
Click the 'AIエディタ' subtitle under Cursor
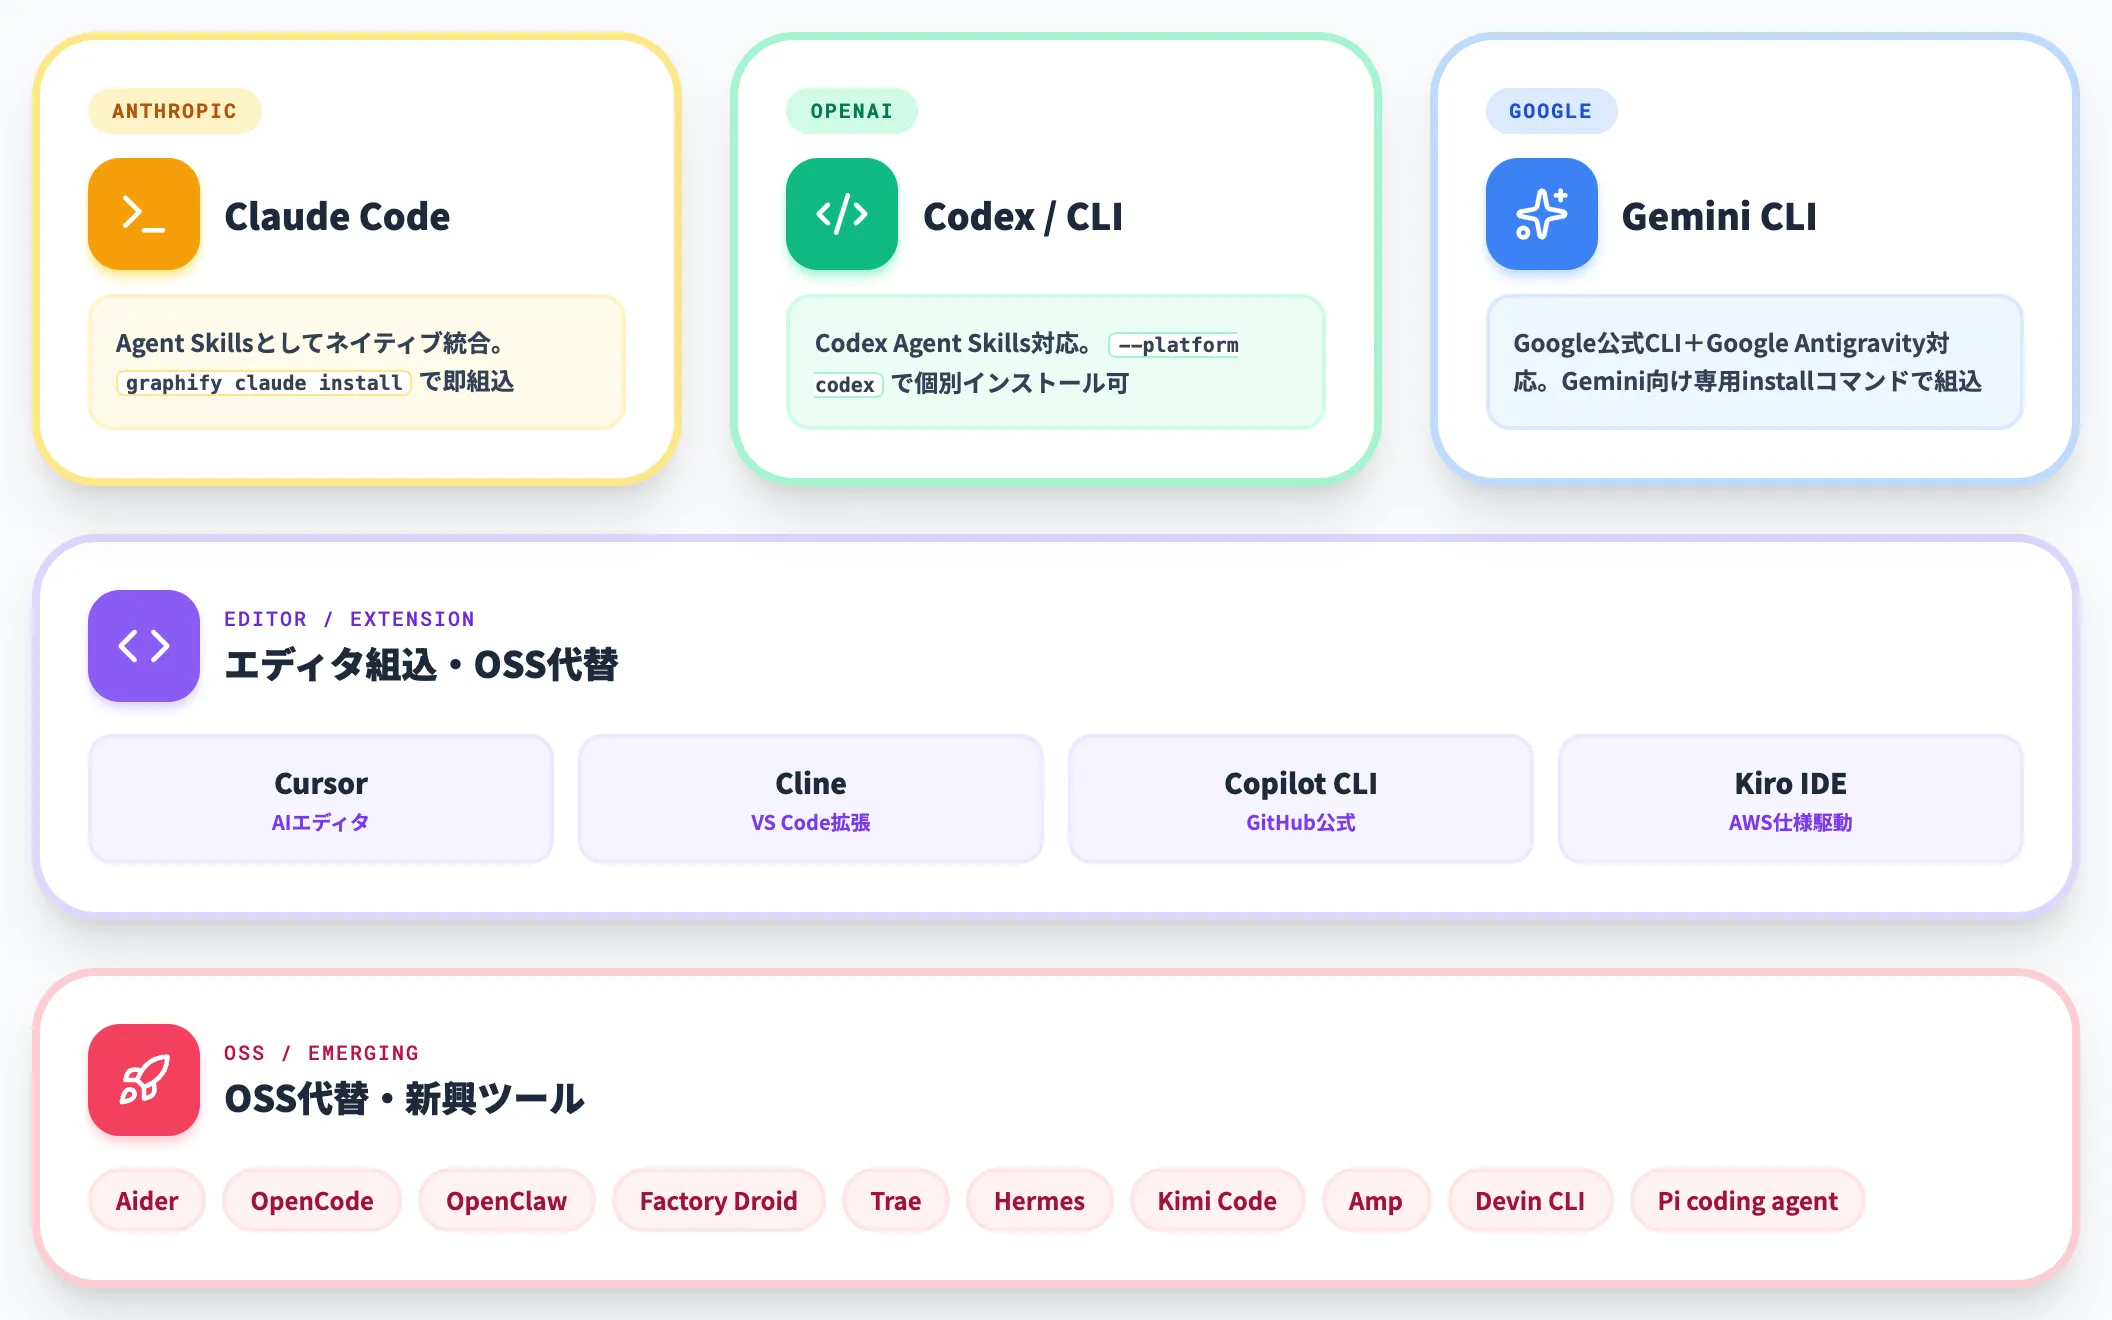tap(320, 822)
